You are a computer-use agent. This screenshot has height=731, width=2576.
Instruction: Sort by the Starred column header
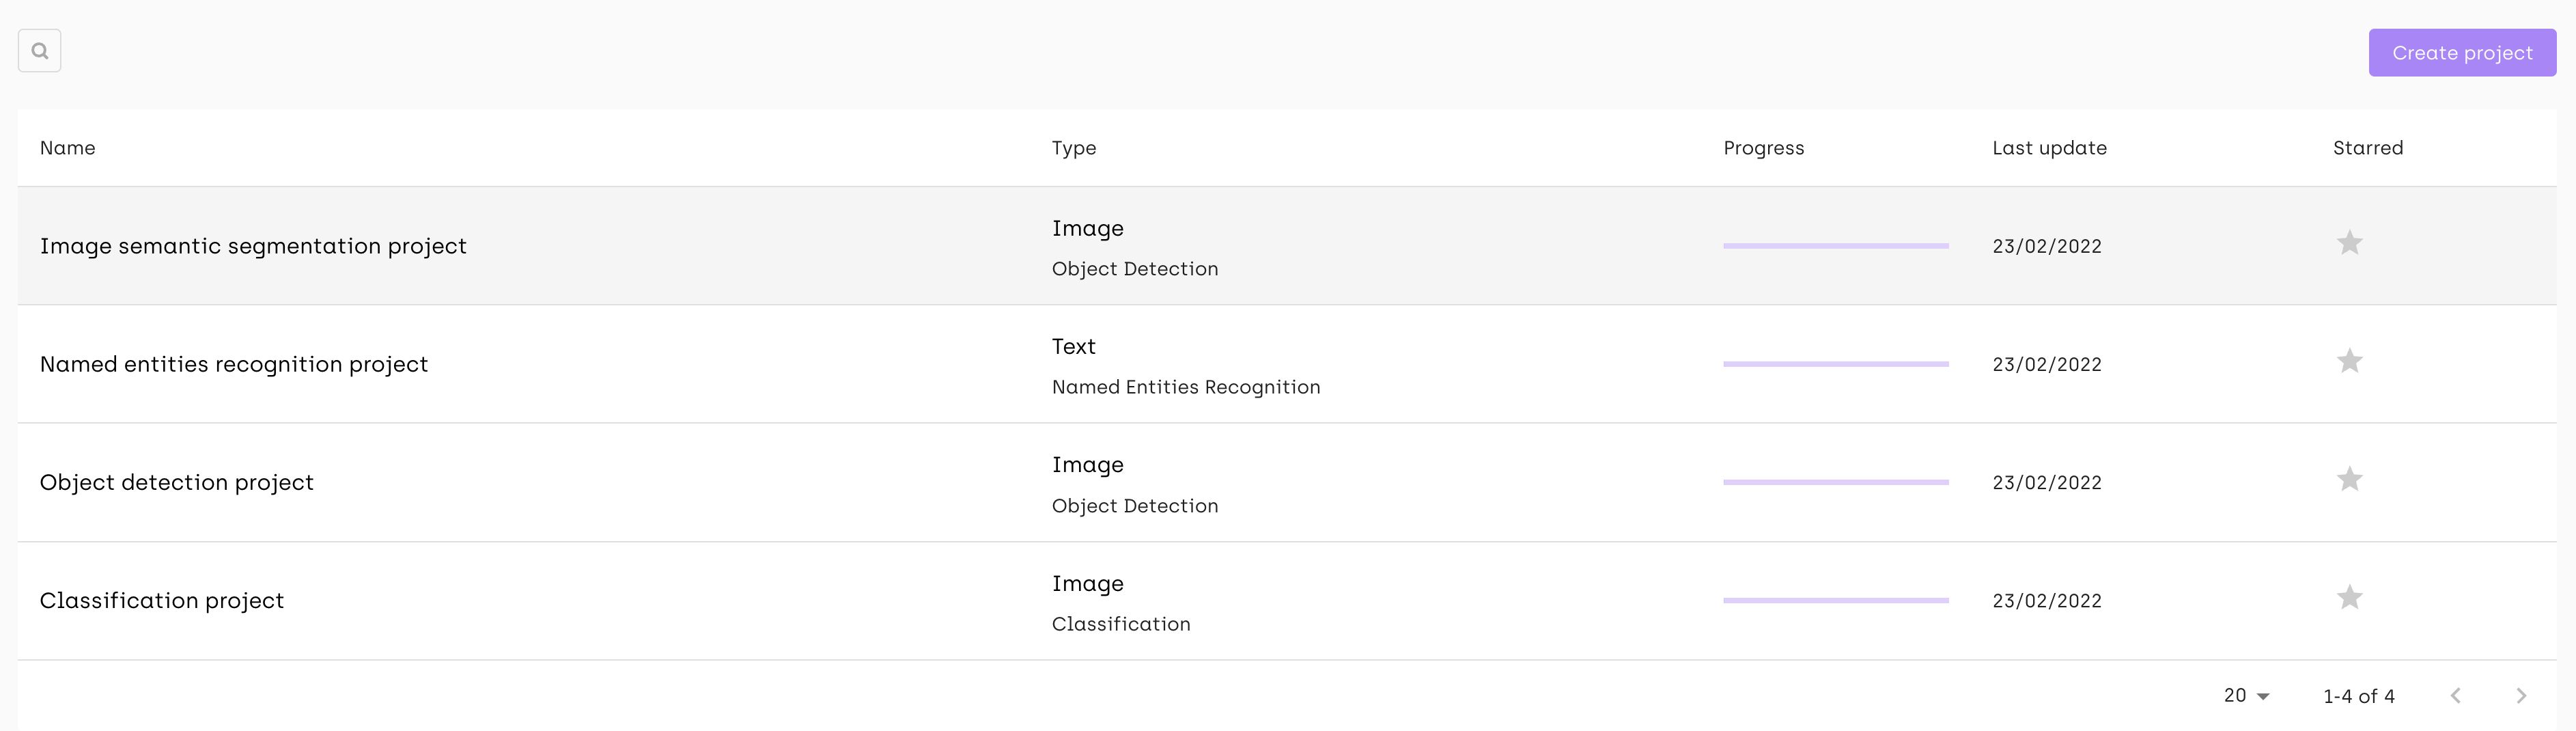[2367, 148]
